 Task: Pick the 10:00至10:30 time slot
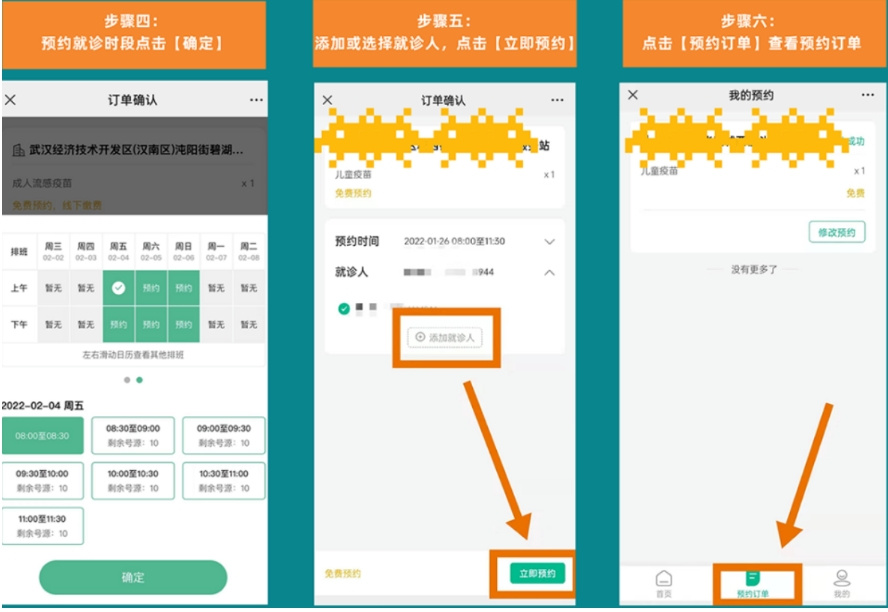coord(133,481)
